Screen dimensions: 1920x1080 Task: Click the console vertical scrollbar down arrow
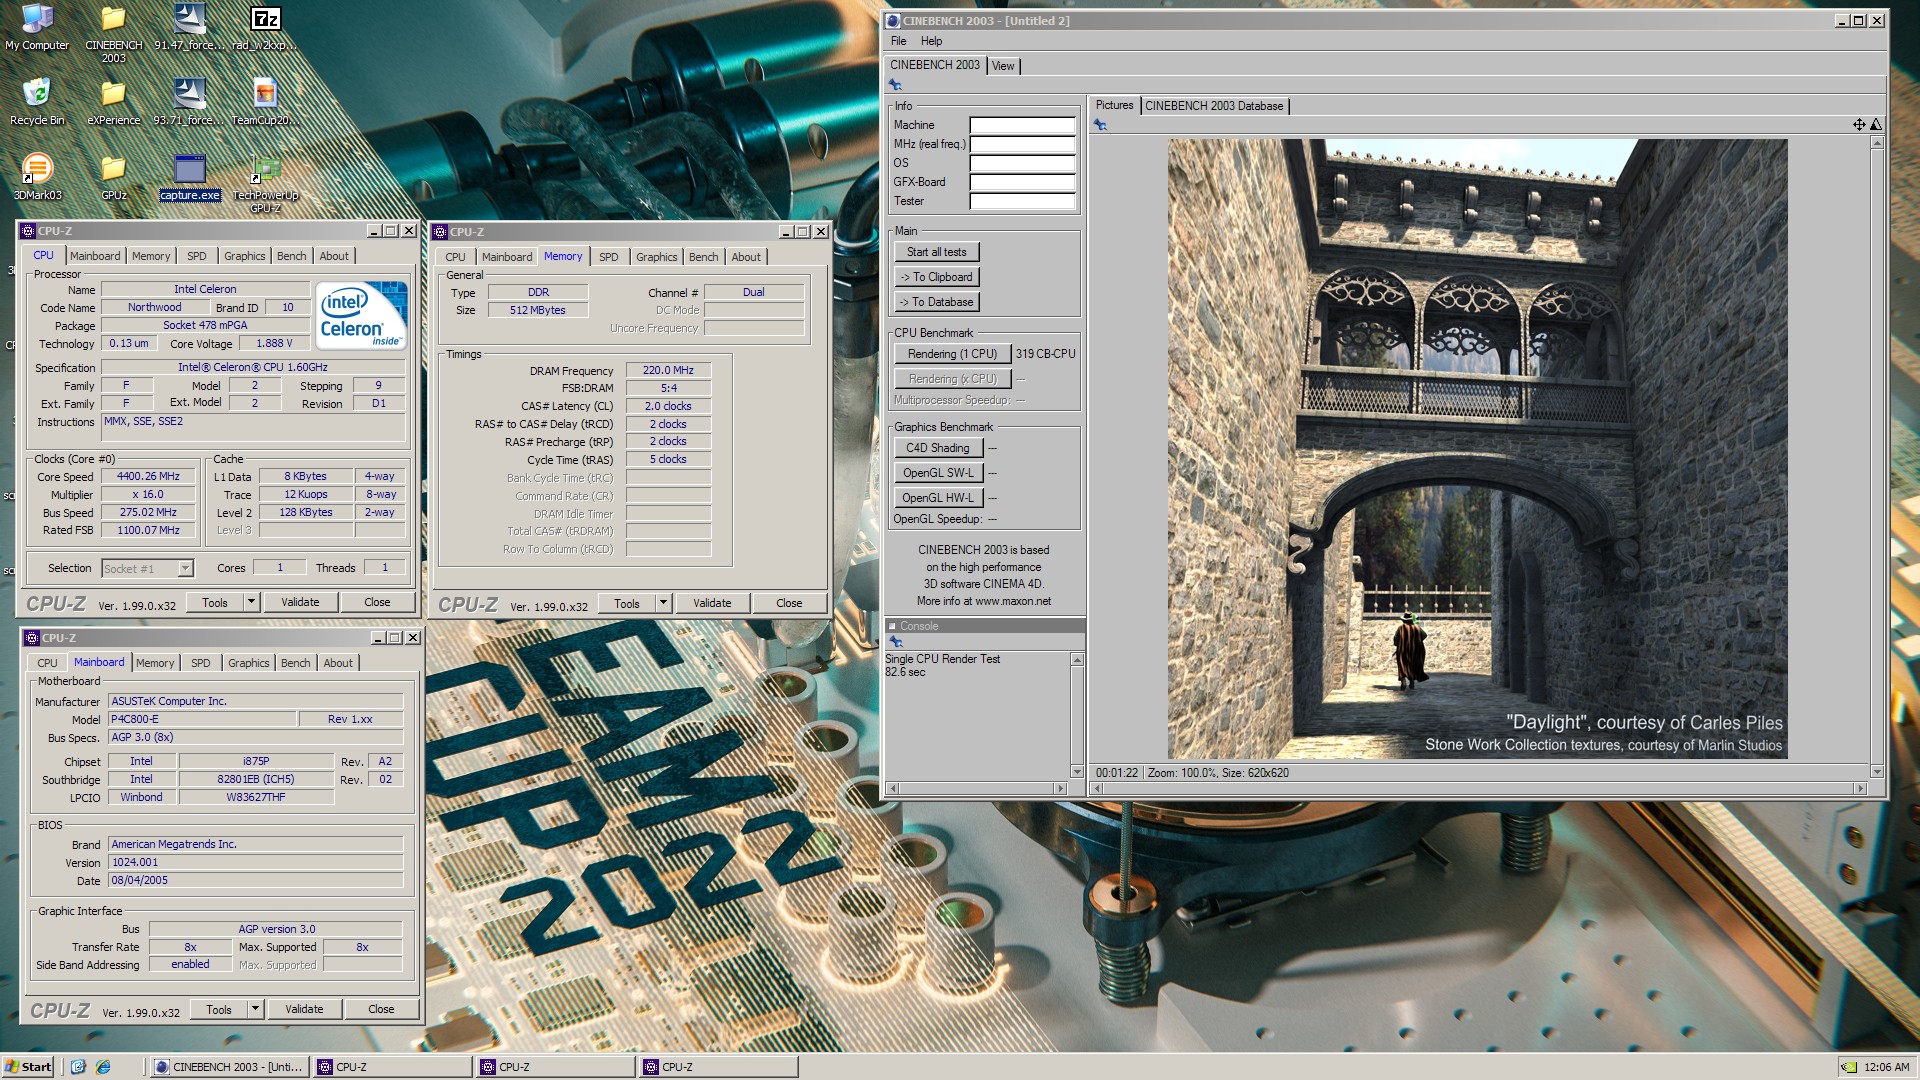coord(1077,772)
